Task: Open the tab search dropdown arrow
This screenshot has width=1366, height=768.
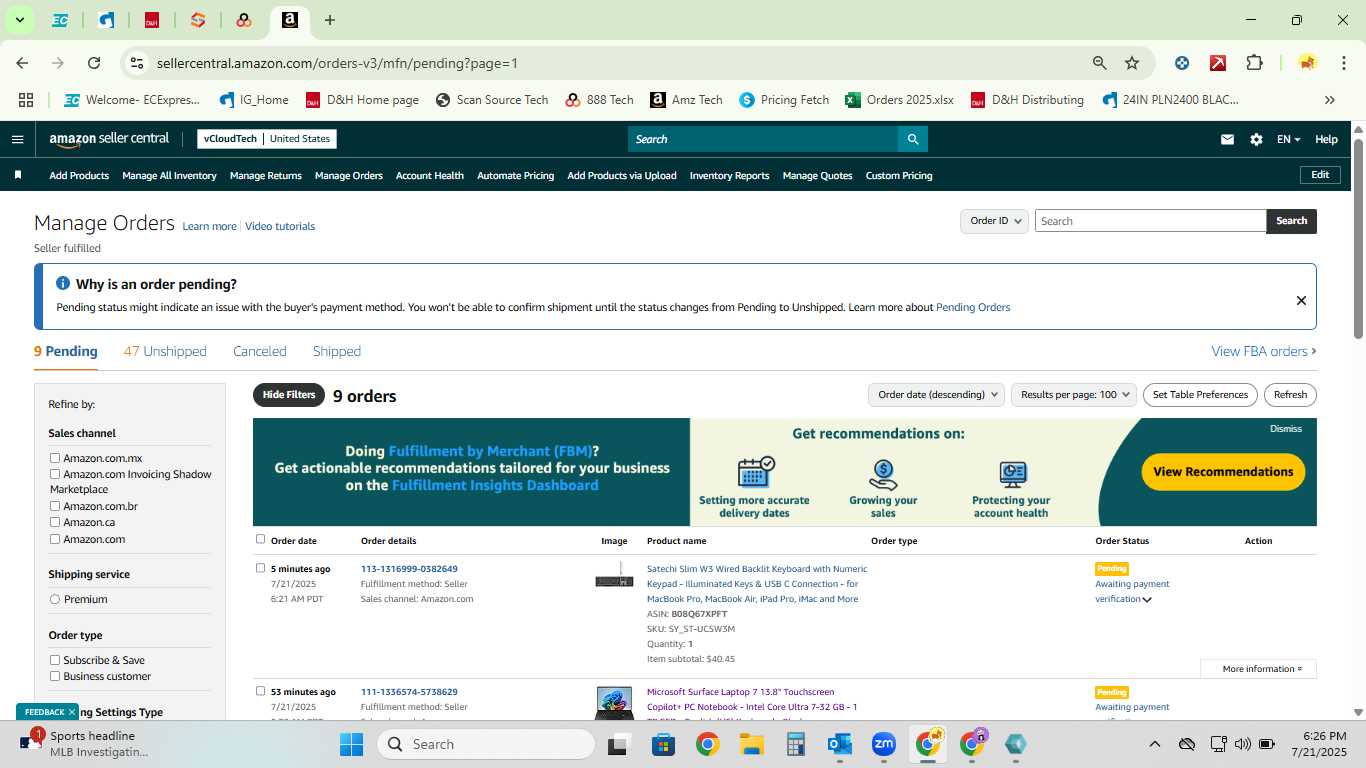Action: tap(20, 20)
